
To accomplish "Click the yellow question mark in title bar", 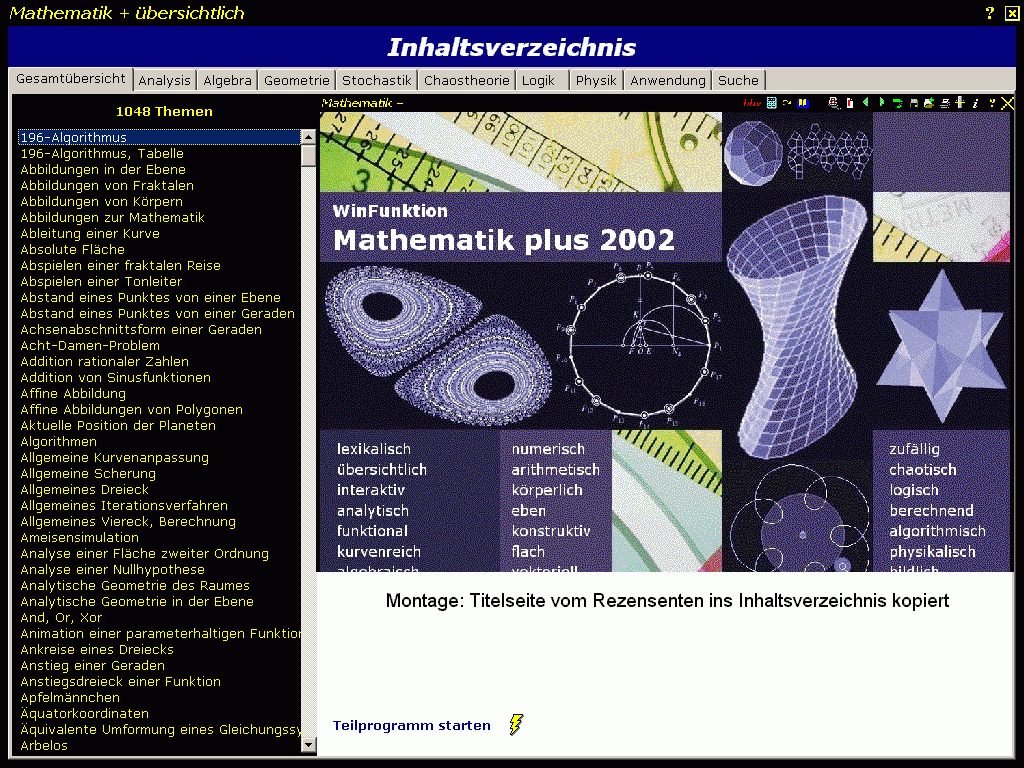I will pyautogui.click(x=990, y=13).
